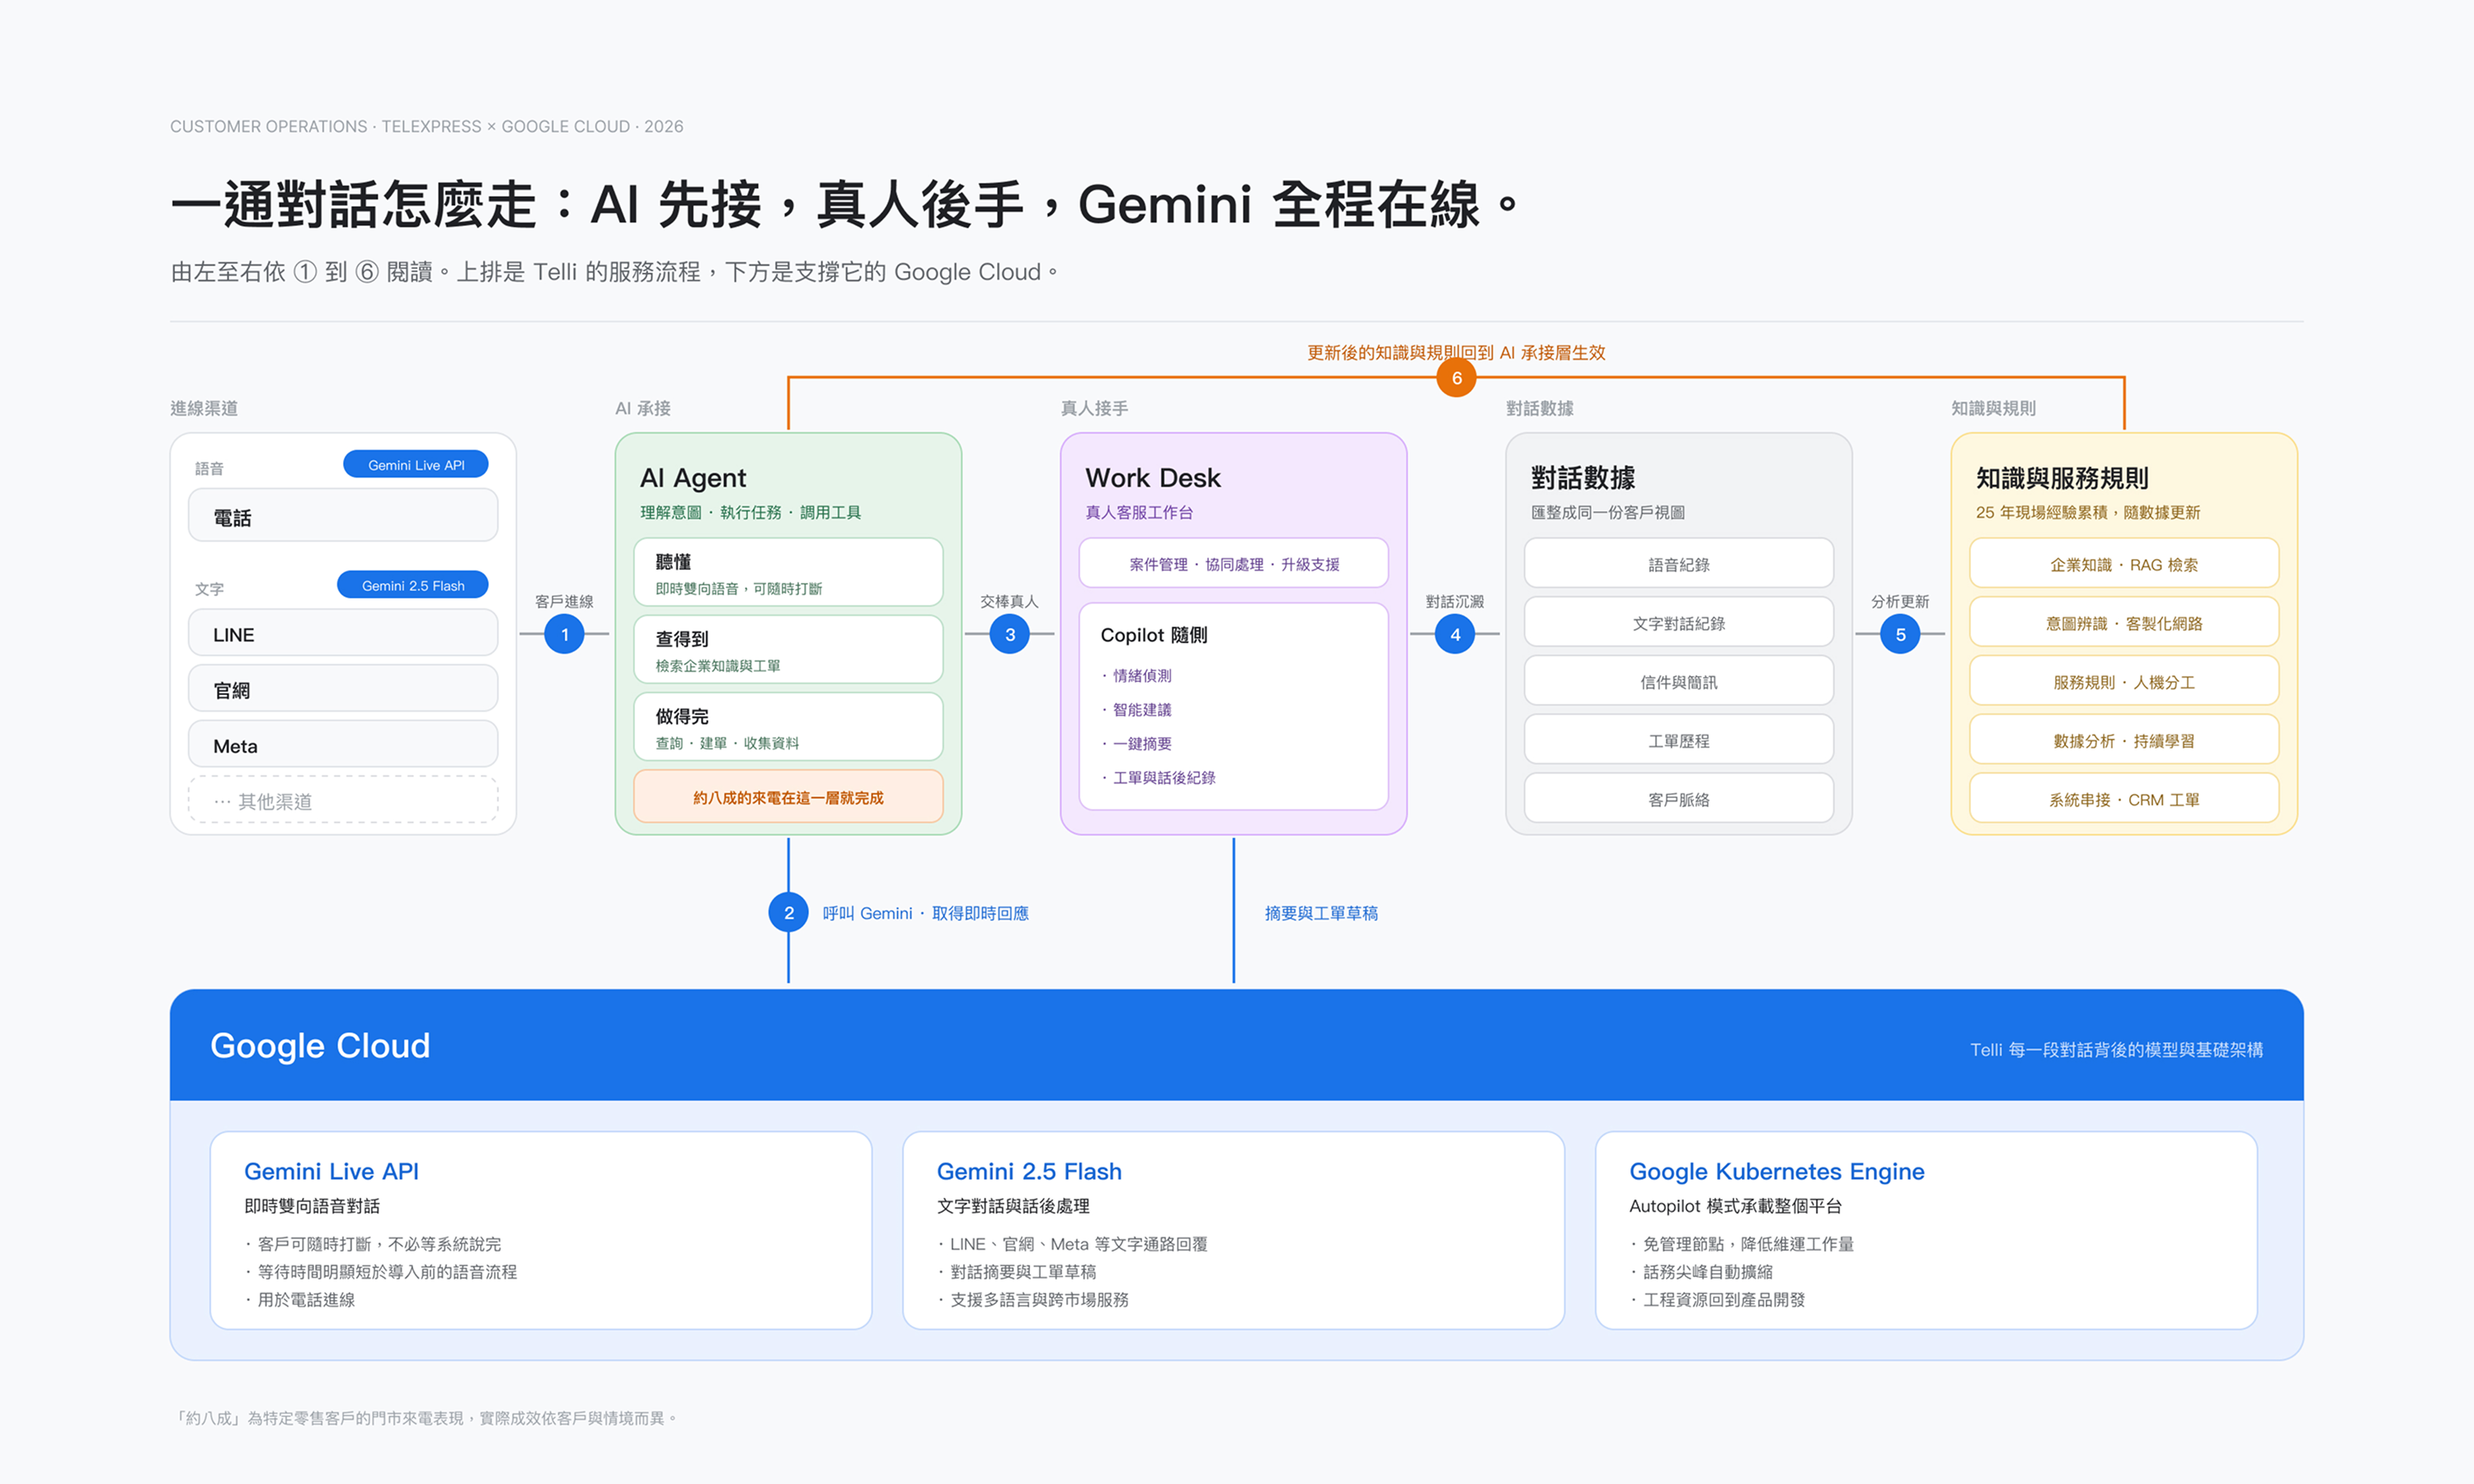
Task: Click the 意圖辨識・客製化網路 row
Action: pos(2124,623)
